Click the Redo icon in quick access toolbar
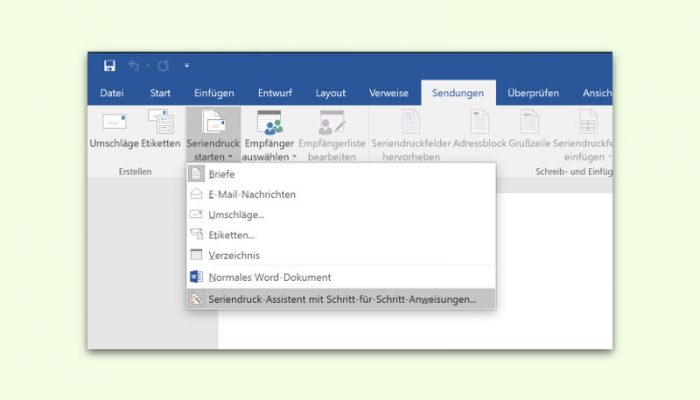 coord(163,66)
